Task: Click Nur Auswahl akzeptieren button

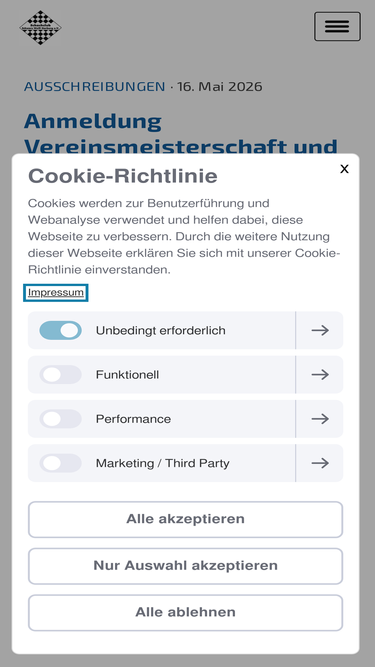Action: 185,566
